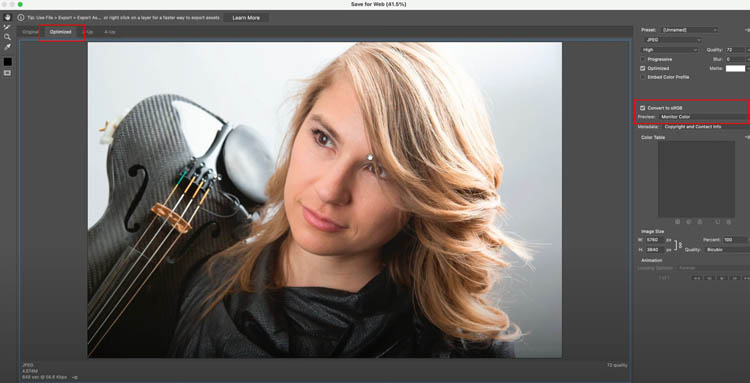Click the new color icon below Color Table
Viewport: 750px width, 383px height.
(717, 222)
